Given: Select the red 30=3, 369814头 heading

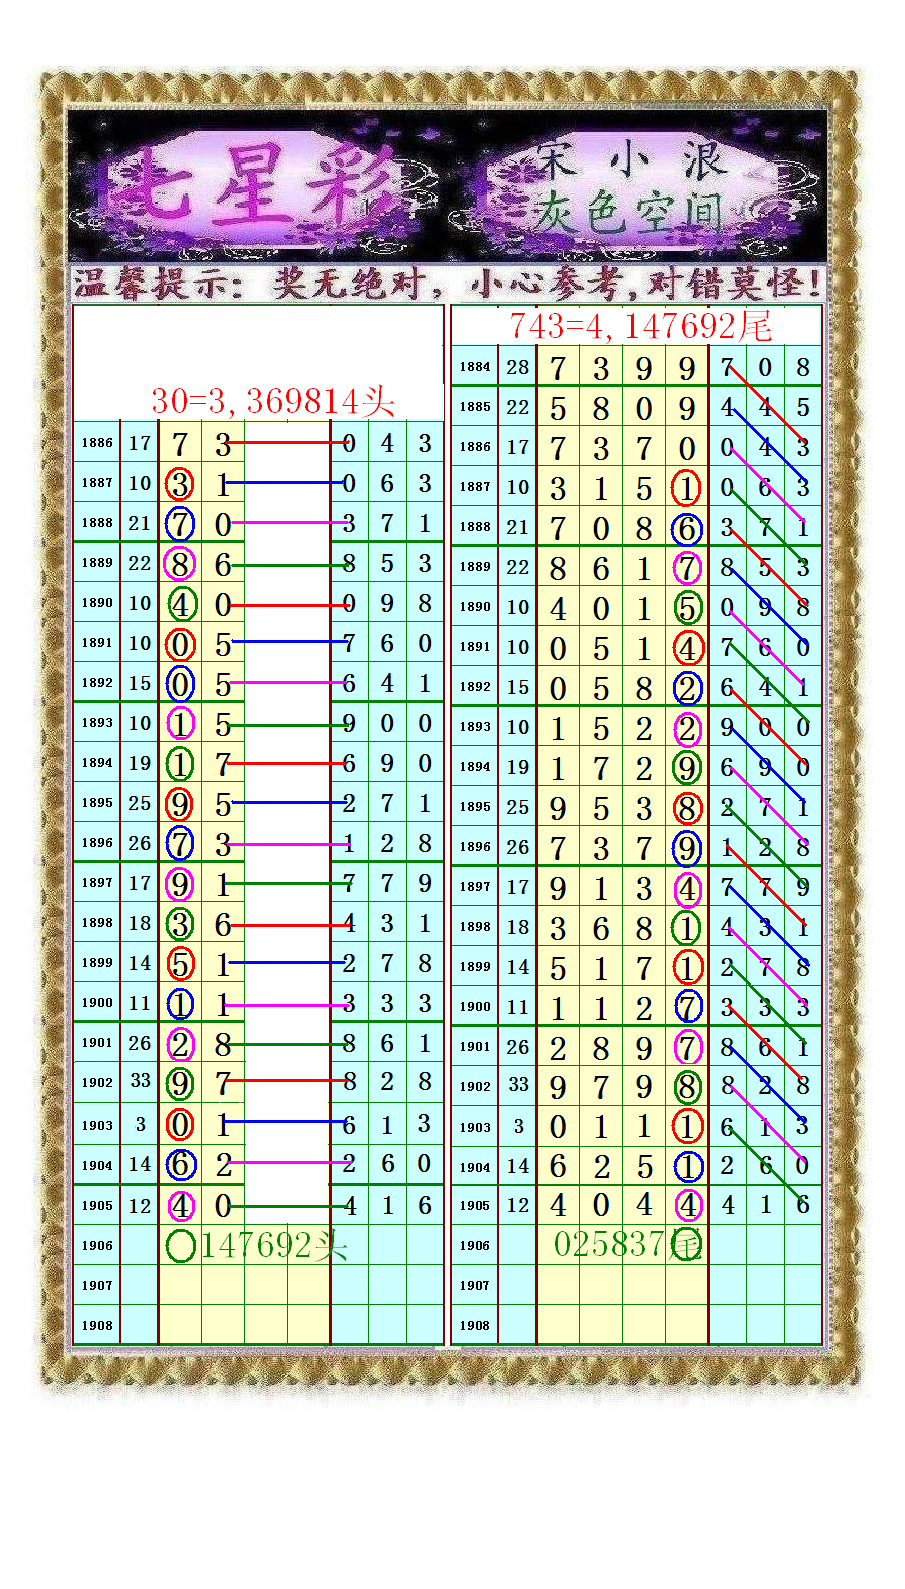Looking at the screenshot, I should (272, 401).
